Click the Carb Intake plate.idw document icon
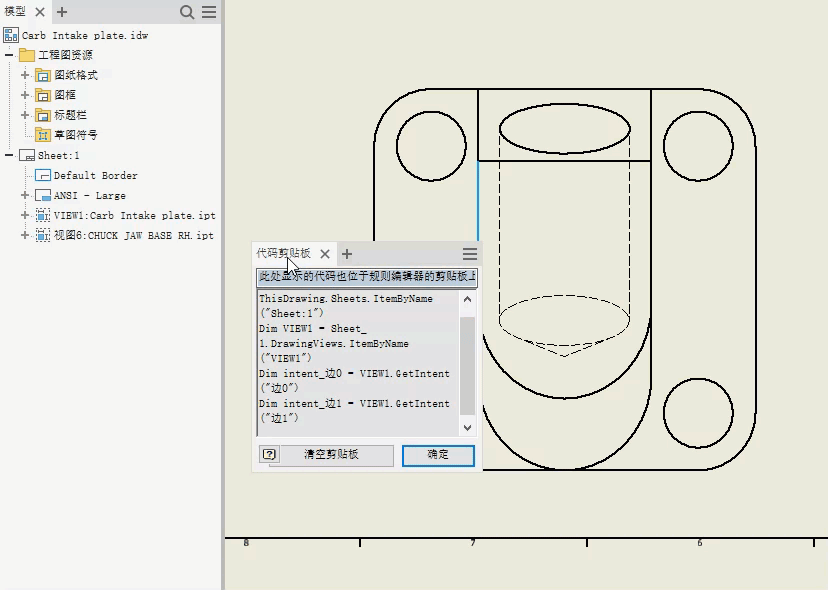Viewport: 828px width, 590px height. tap(11, 35)
